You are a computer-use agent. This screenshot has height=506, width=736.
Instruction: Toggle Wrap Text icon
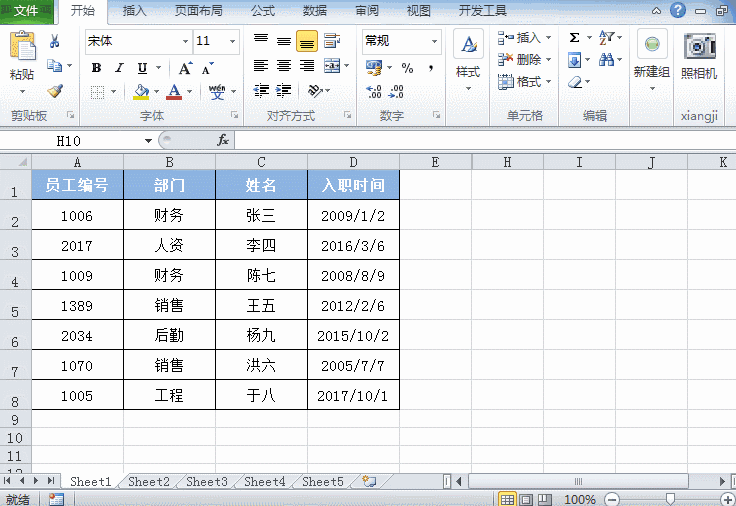[x=332, y=41]
